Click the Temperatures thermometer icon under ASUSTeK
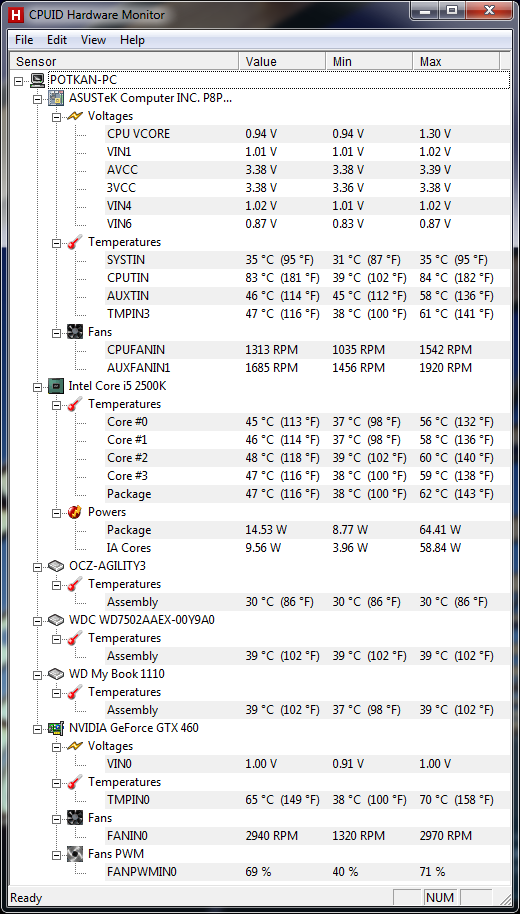This screenshot has width=520, height=914. [75, 241]
